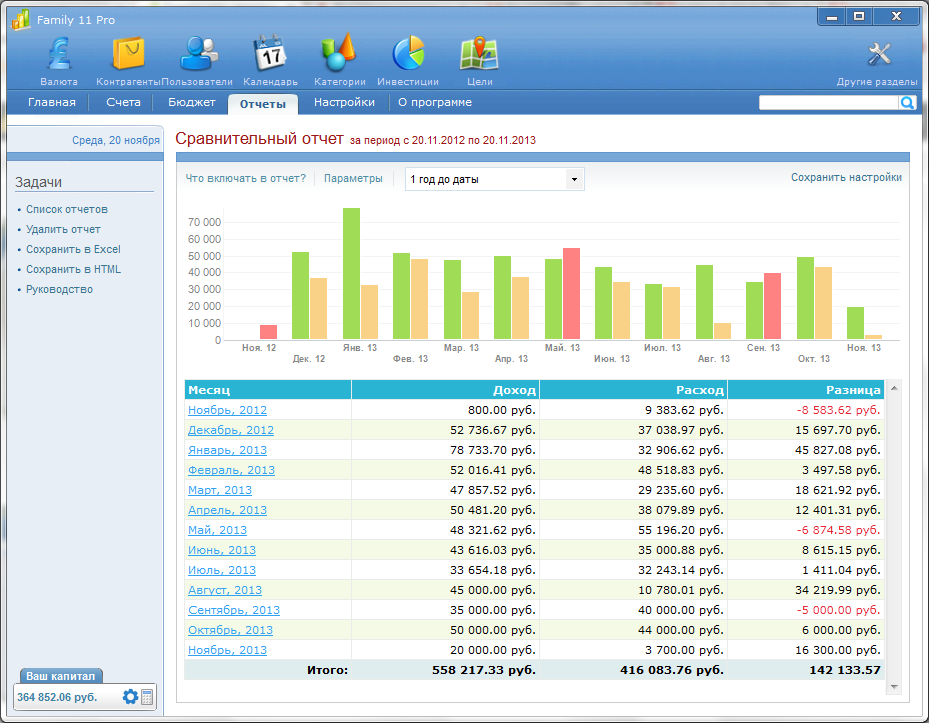Click the orange Авг. 13 expense bar

pyautogui.click(x=722, y=331)
